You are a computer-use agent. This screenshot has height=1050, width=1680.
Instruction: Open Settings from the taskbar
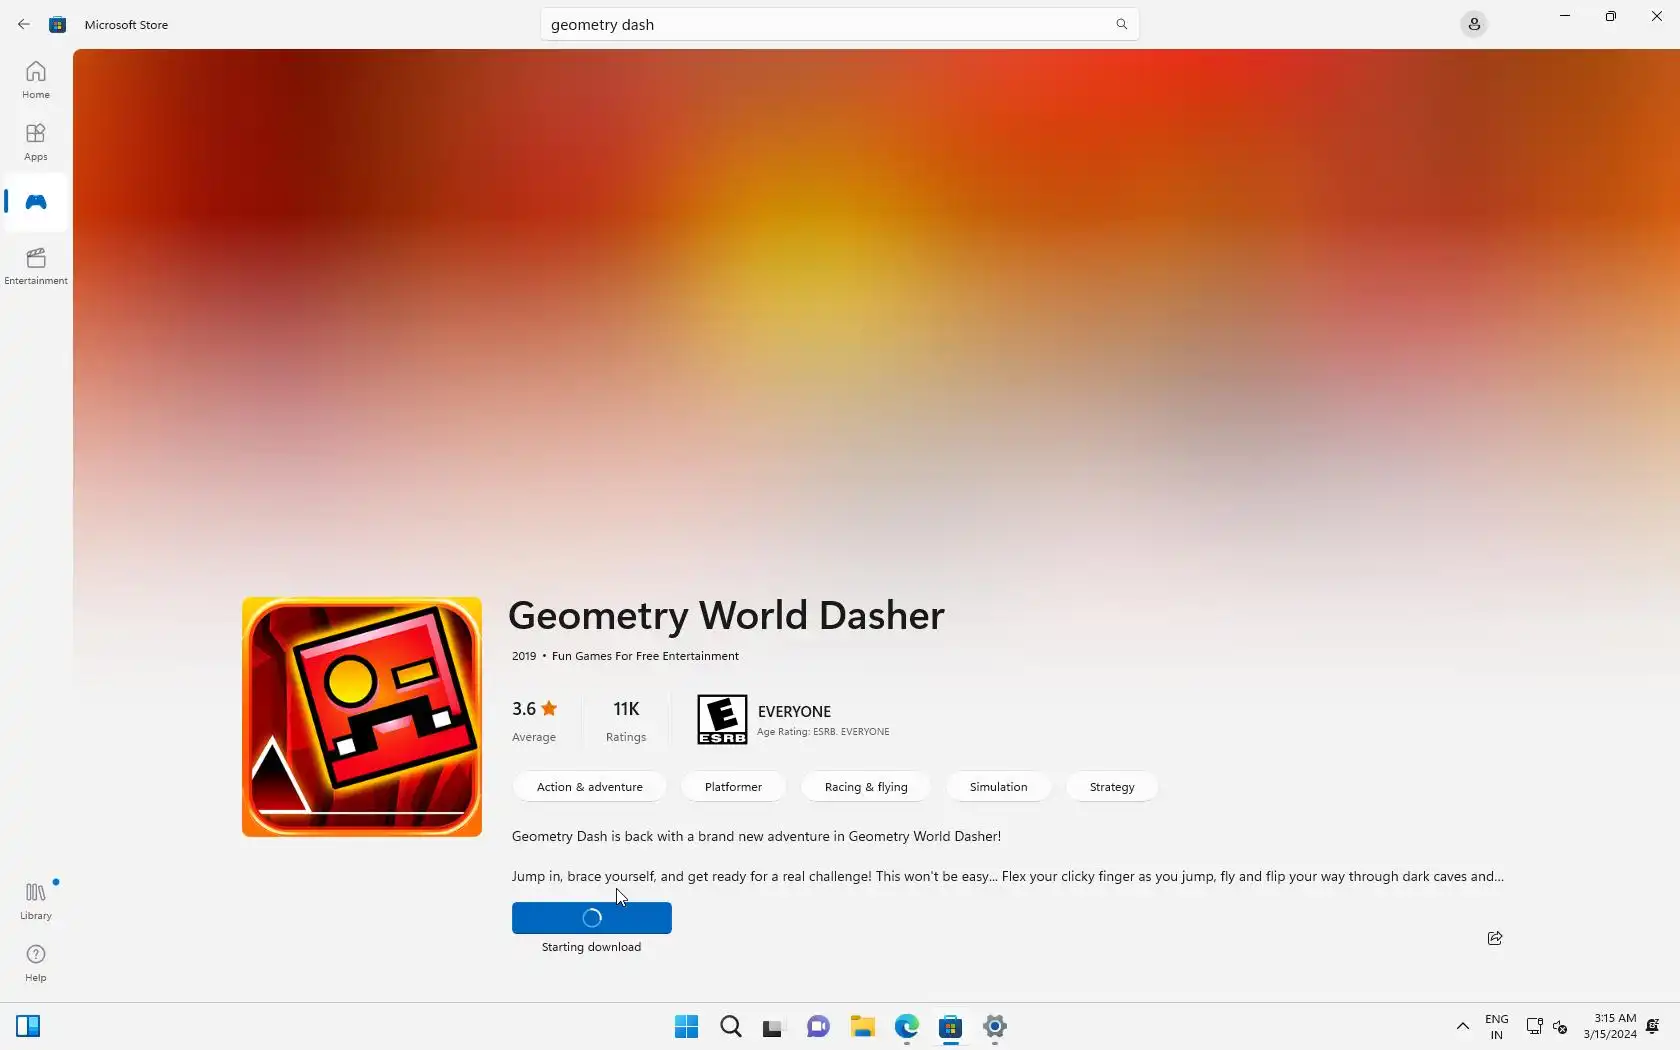pyautogui.click(x=995, y=1027)
